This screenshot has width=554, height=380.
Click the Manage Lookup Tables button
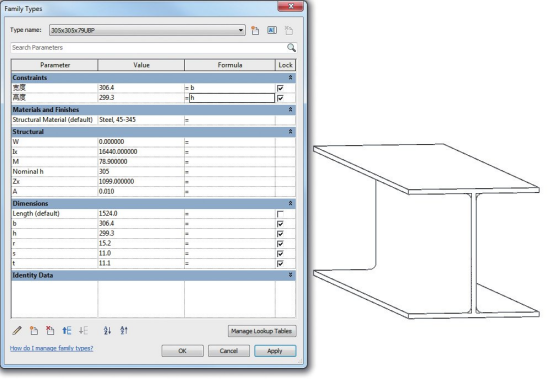pos(262,331)
